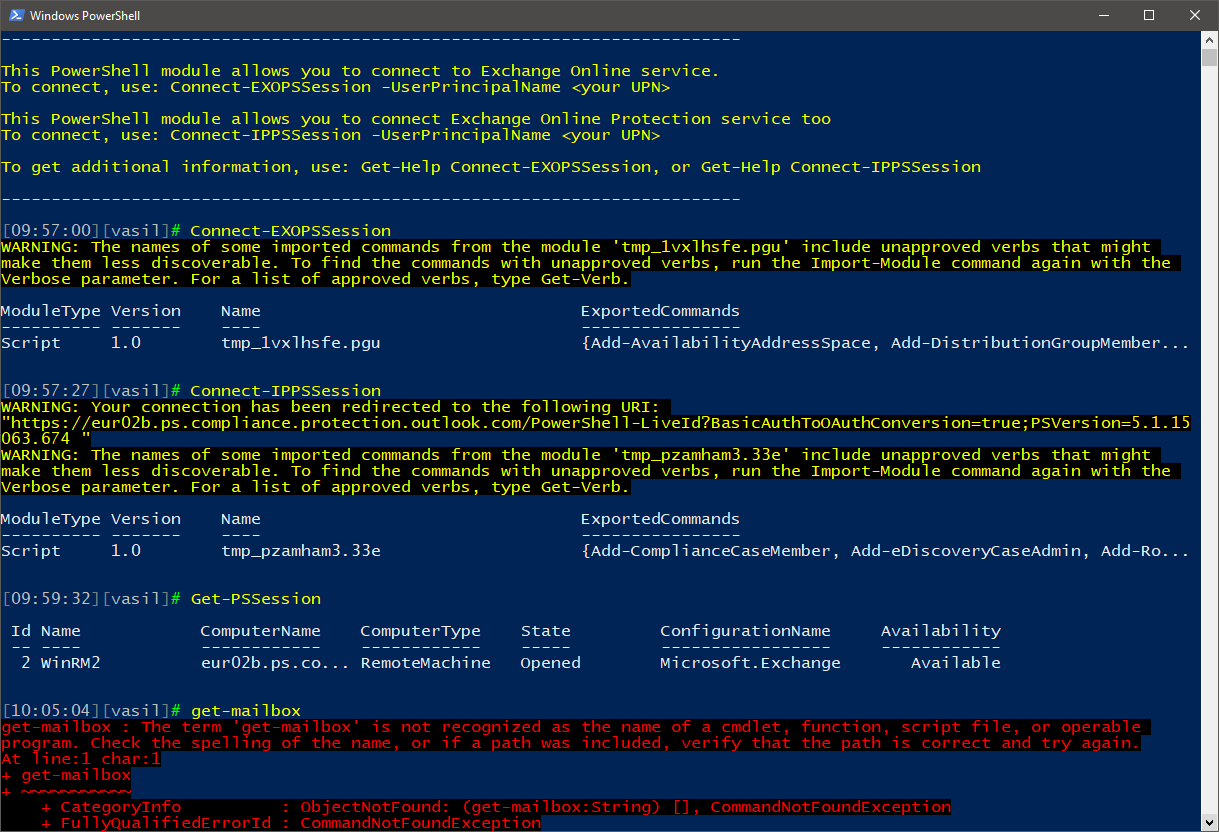The height and width of the screenshot is (832, 1219).
Task: Click the 'CategoryInfo' error line
Action: coord(495,807)
